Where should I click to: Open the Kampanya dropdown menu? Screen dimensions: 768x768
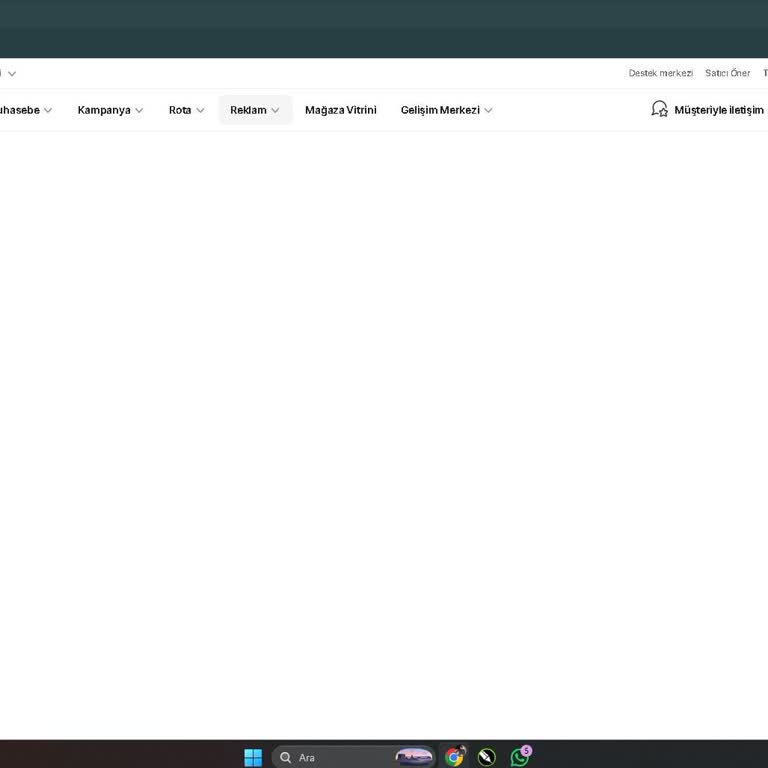coord(110,110)
